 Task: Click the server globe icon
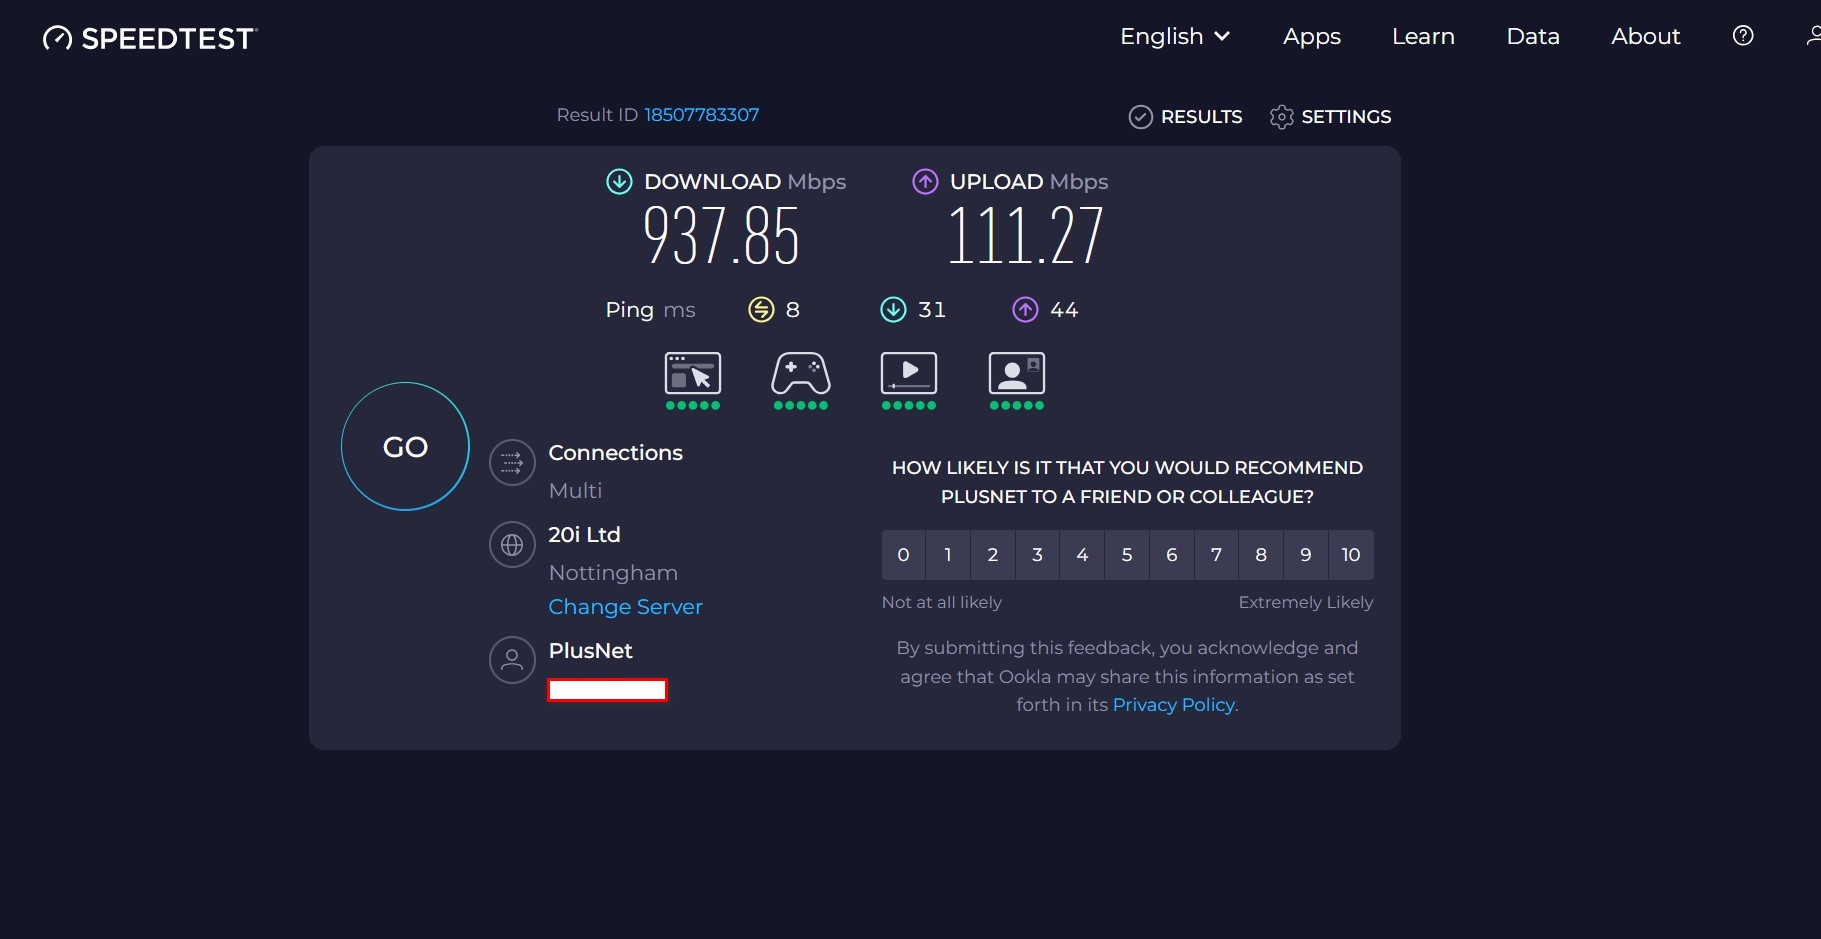point(512,545)
